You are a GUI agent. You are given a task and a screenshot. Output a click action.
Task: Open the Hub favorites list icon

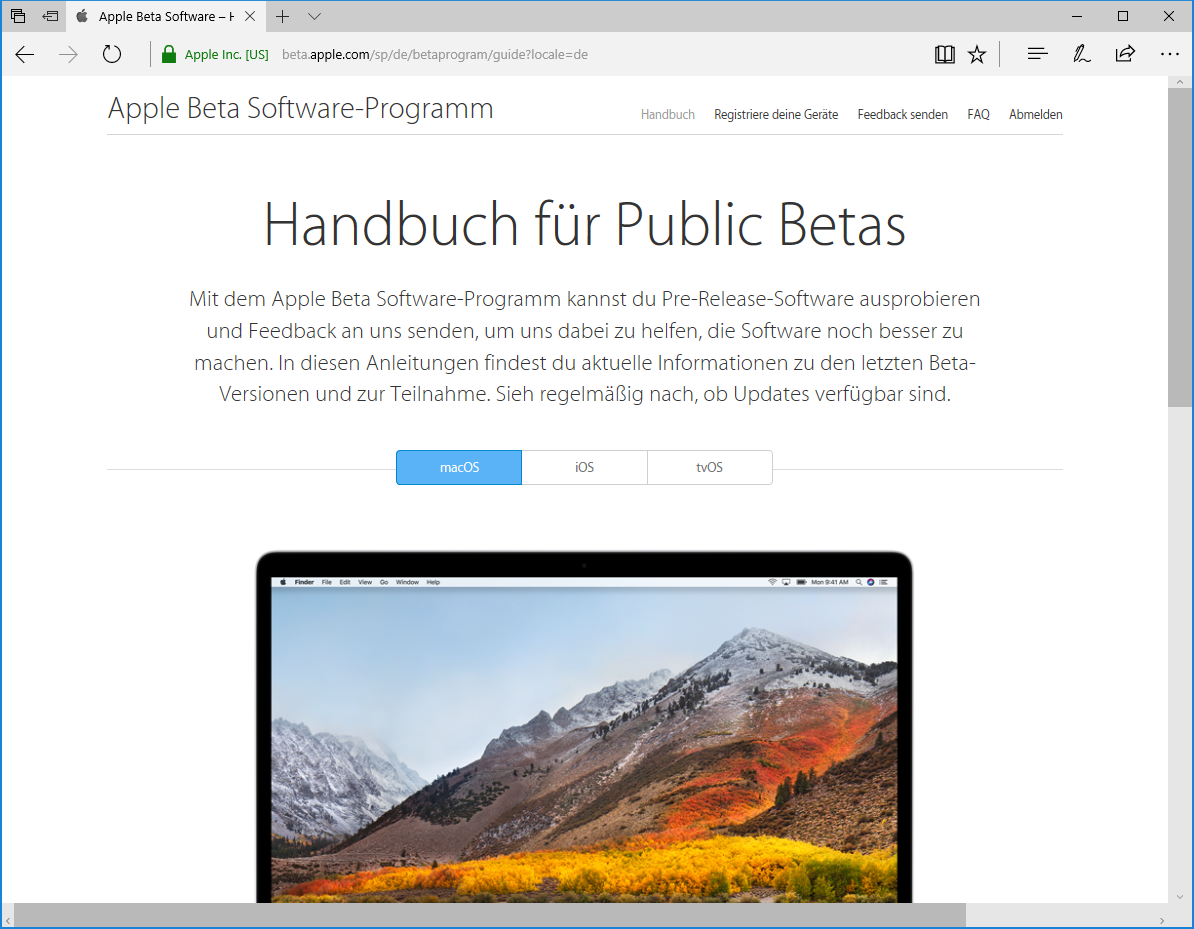[1037, 55]
